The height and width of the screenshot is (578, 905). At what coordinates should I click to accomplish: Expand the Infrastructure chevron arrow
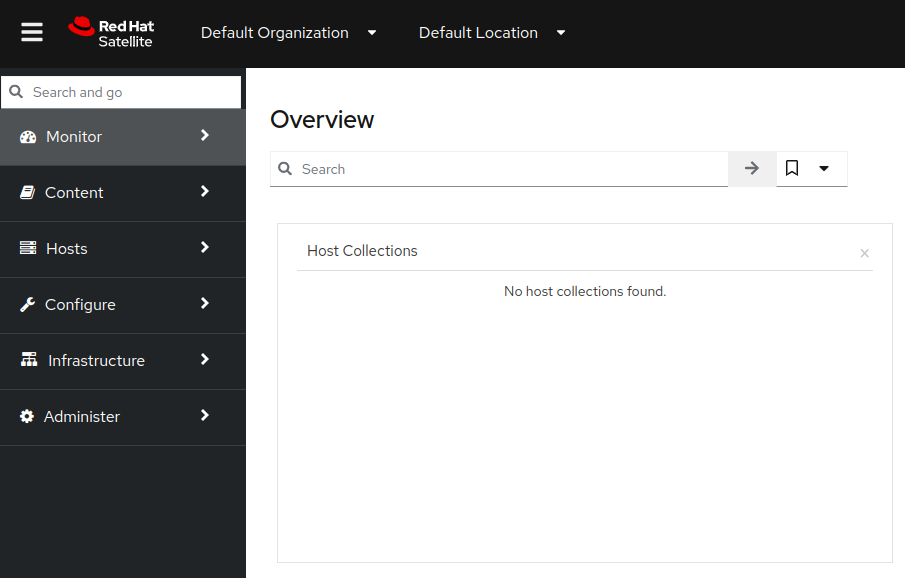204,359
